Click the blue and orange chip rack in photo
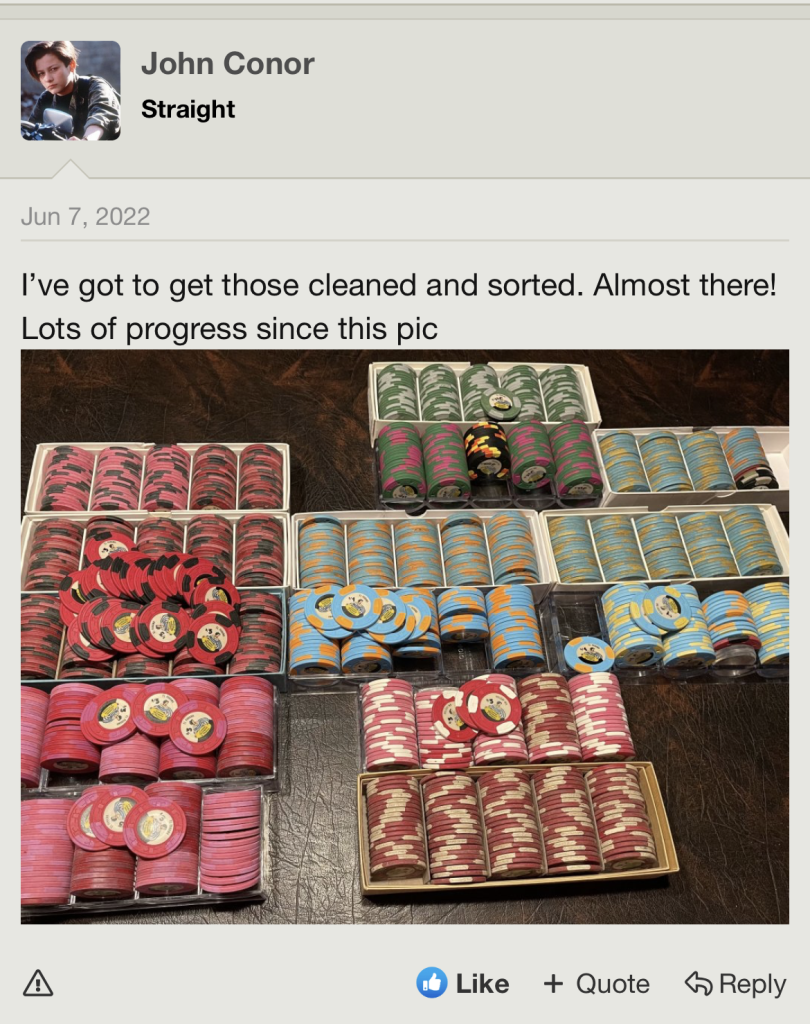The width and height of the screenshot is (810, 1024). [418, 552]
